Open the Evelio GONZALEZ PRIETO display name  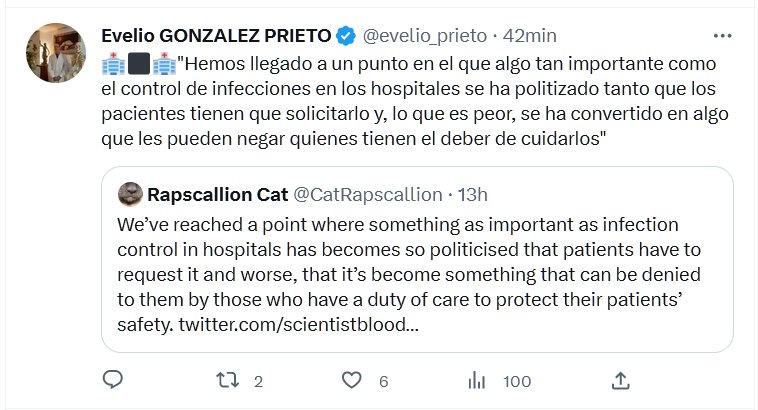tap(216, 36)
